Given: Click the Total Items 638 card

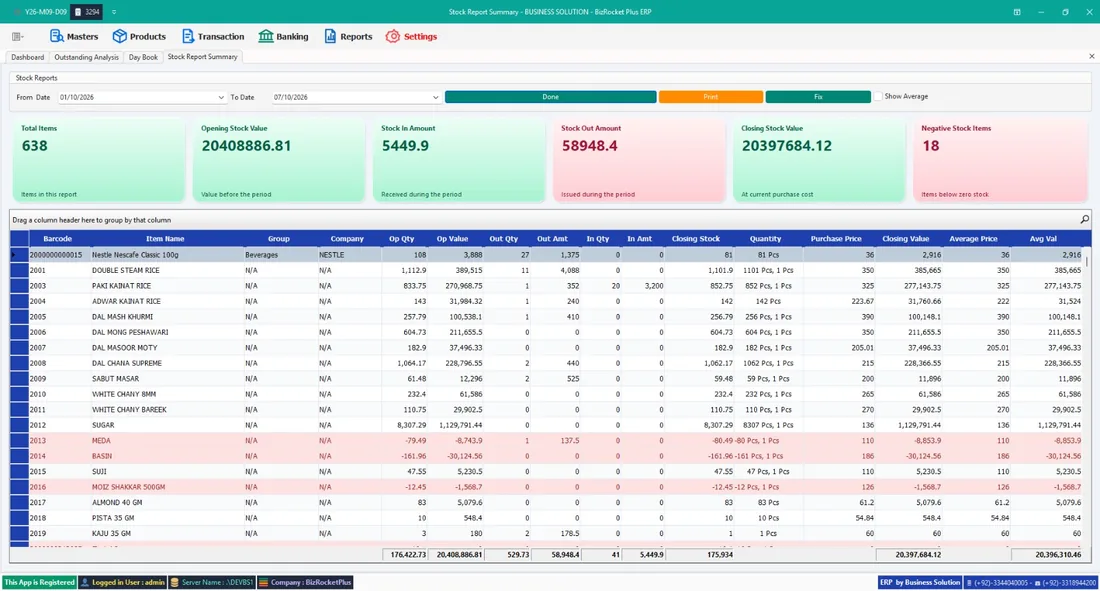Looking at the screenshot, I should [99, 161].
